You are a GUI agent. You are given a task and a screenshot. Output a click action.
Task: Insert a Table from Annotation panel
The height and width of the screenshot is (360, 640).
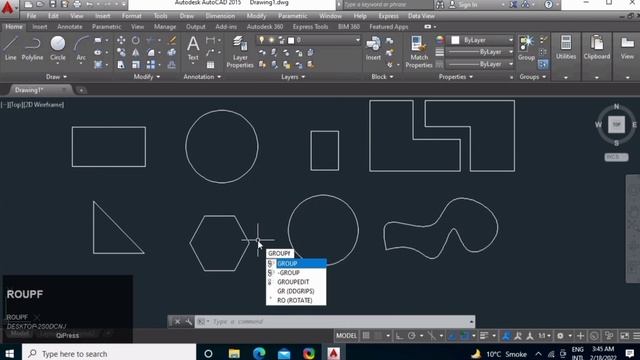210,64
